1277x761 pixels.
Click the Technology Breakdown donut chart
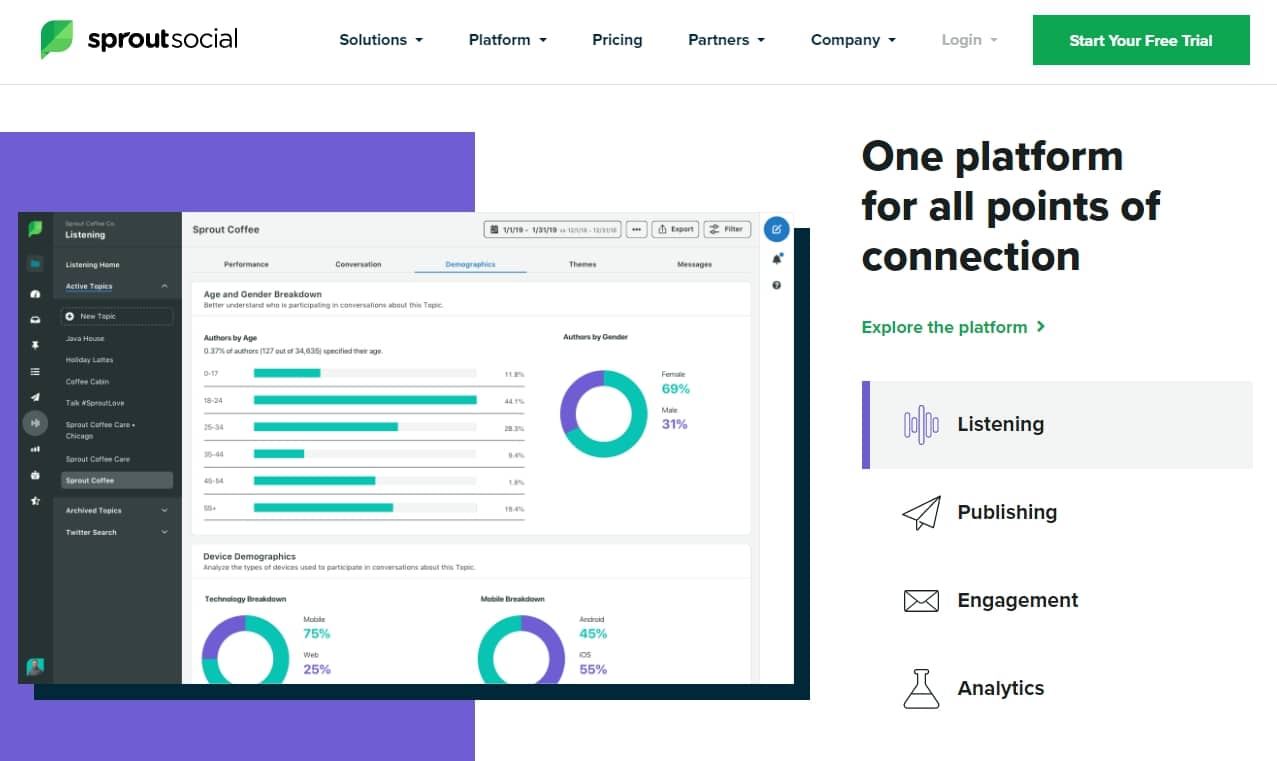tap(246, 649)
